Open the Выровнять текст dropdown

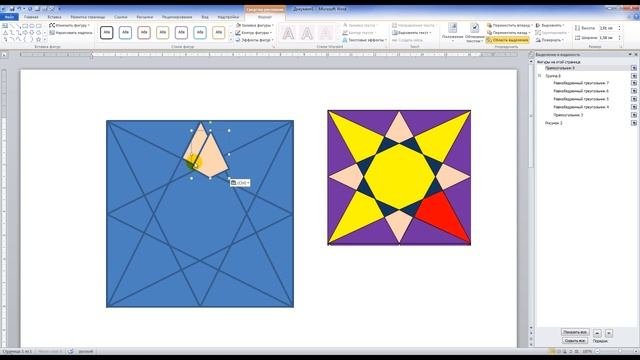[412, 33]
